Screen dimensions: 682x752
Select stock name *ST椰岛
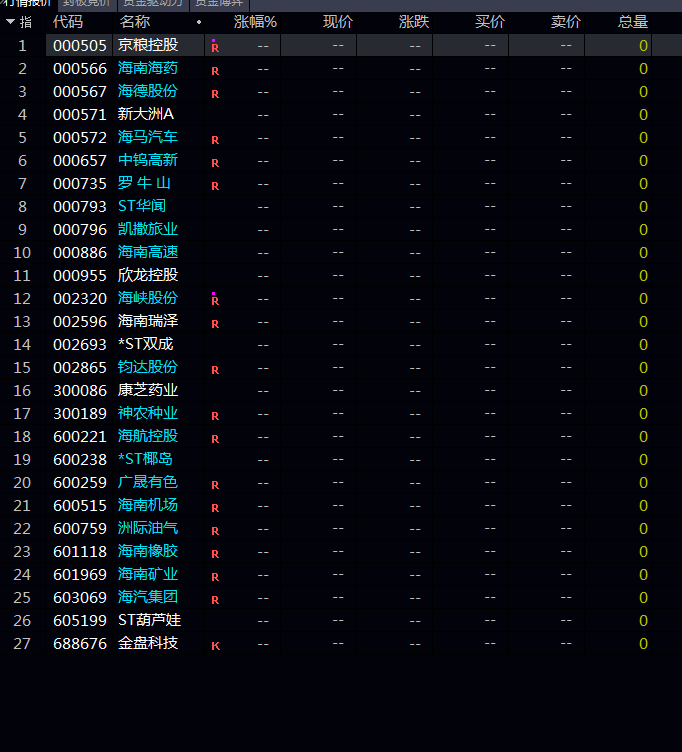tap(145, 459)
